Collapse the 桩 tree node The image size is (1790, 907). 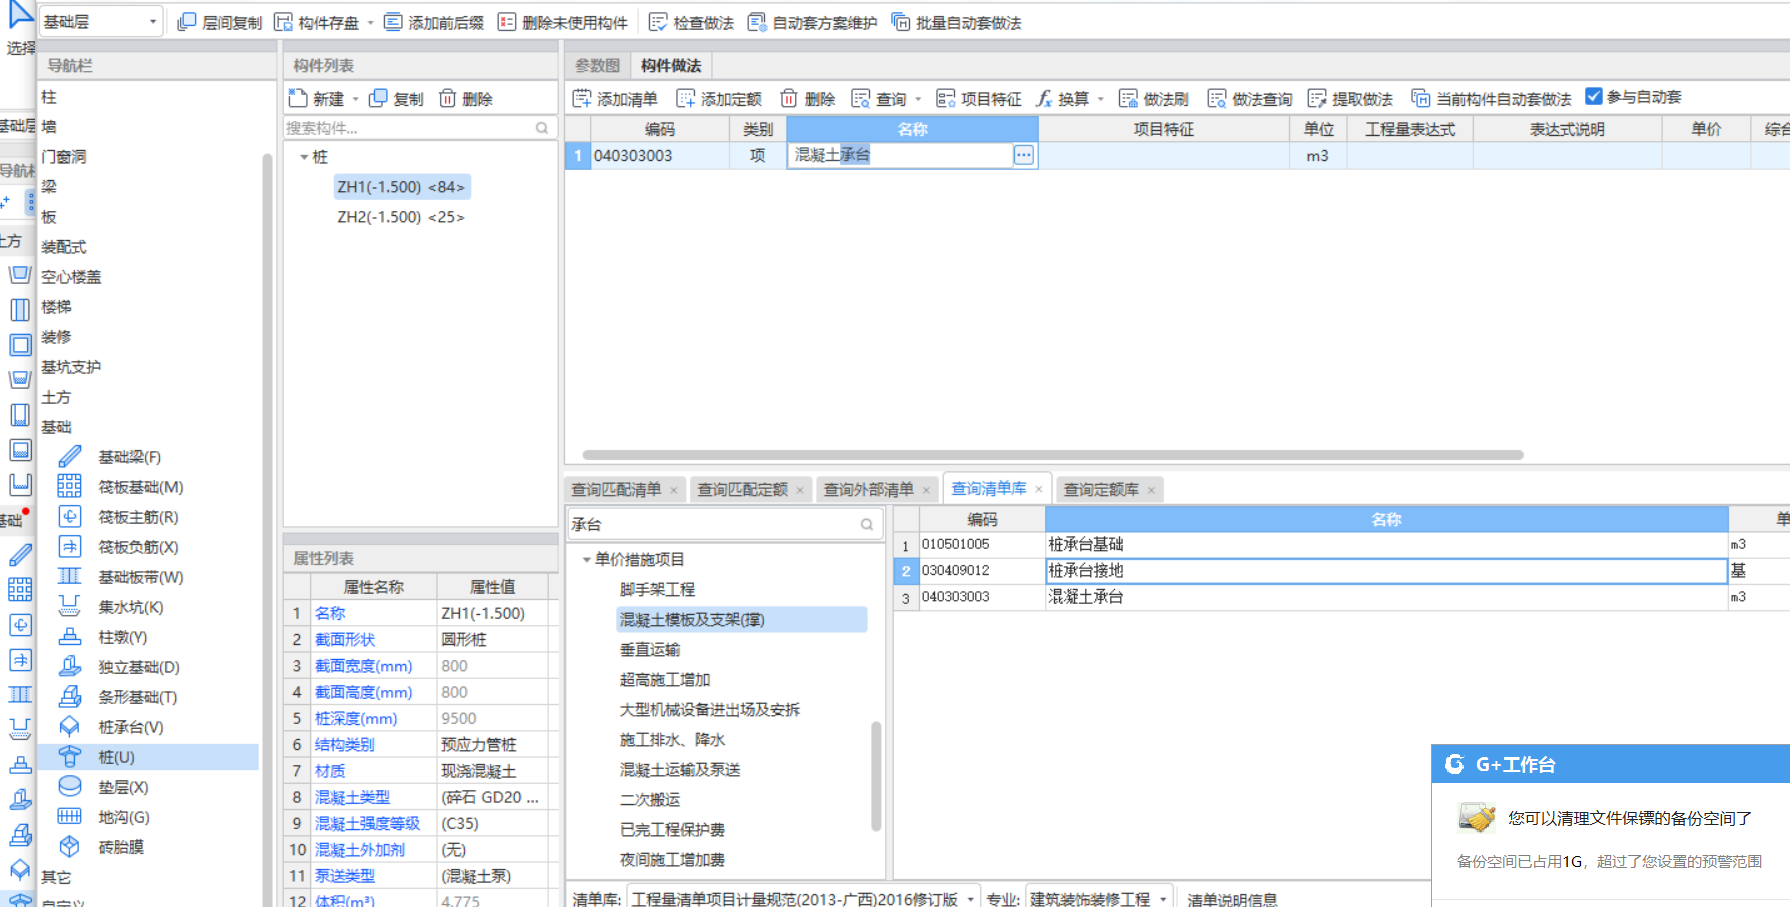point(304,157)
